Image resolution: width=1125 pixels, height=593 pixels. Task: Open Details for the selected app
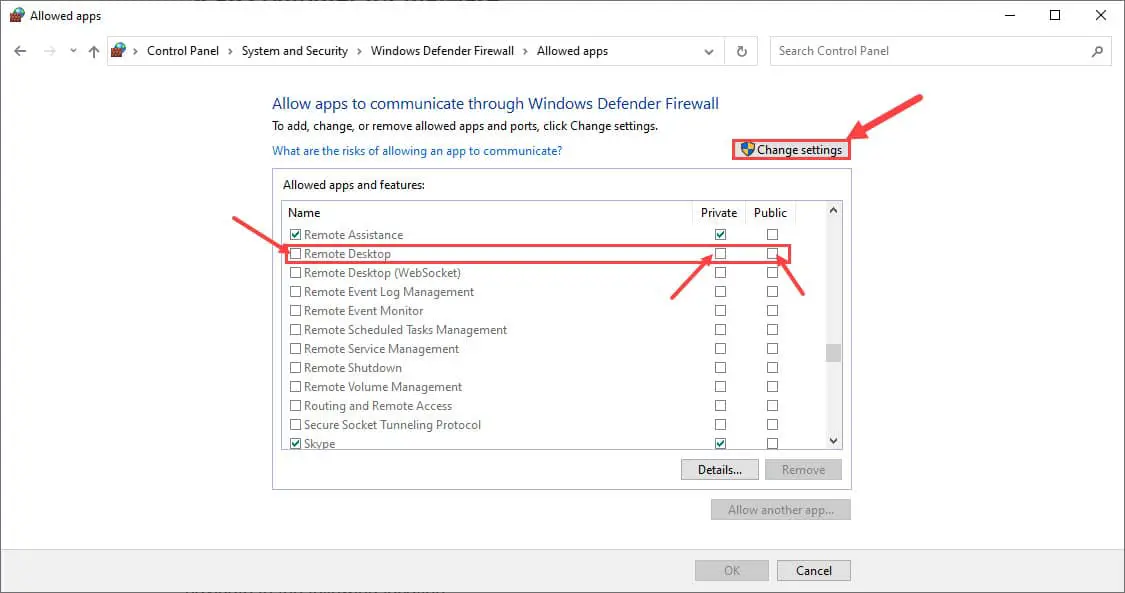[x=720, y=470]
